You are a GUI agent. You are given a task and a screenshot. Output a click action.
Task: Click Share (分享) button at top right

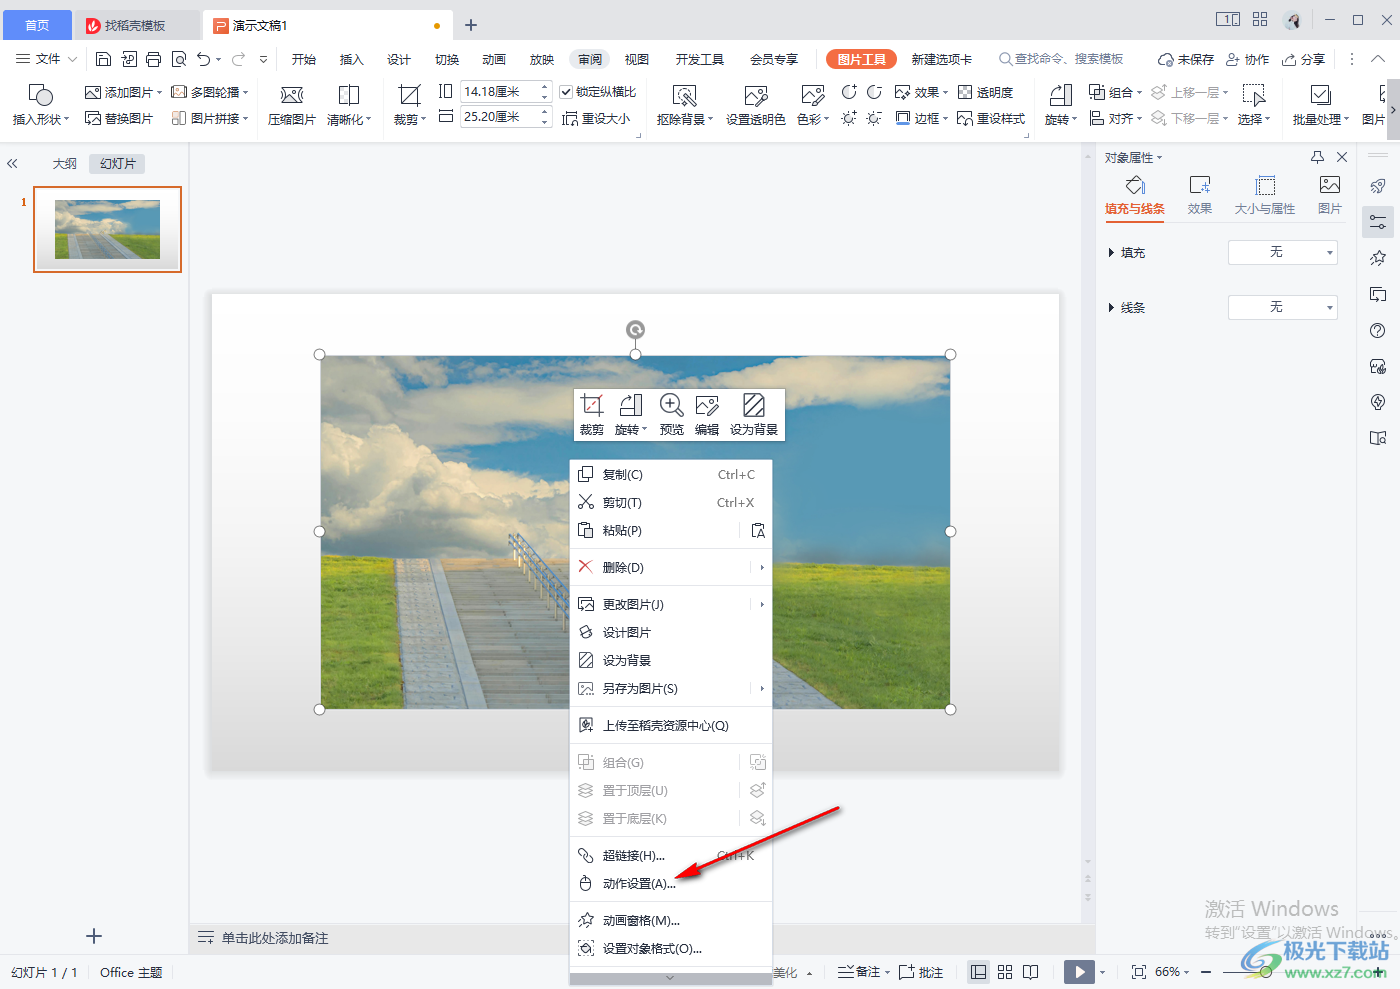click(1303, 59)
